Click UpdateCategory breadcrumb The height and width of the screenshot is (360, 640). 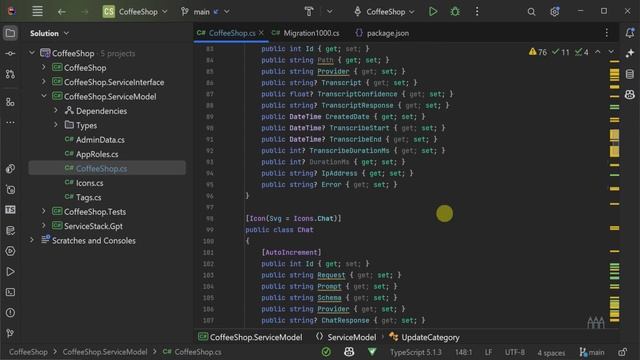pos(424,337)
